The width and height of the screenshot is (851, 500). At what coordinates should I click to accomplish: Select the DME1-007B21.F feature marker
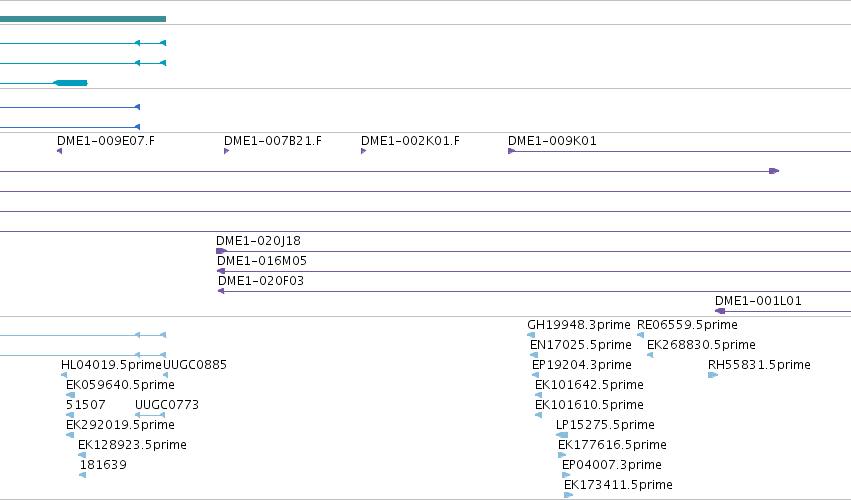tap(226, 151)
